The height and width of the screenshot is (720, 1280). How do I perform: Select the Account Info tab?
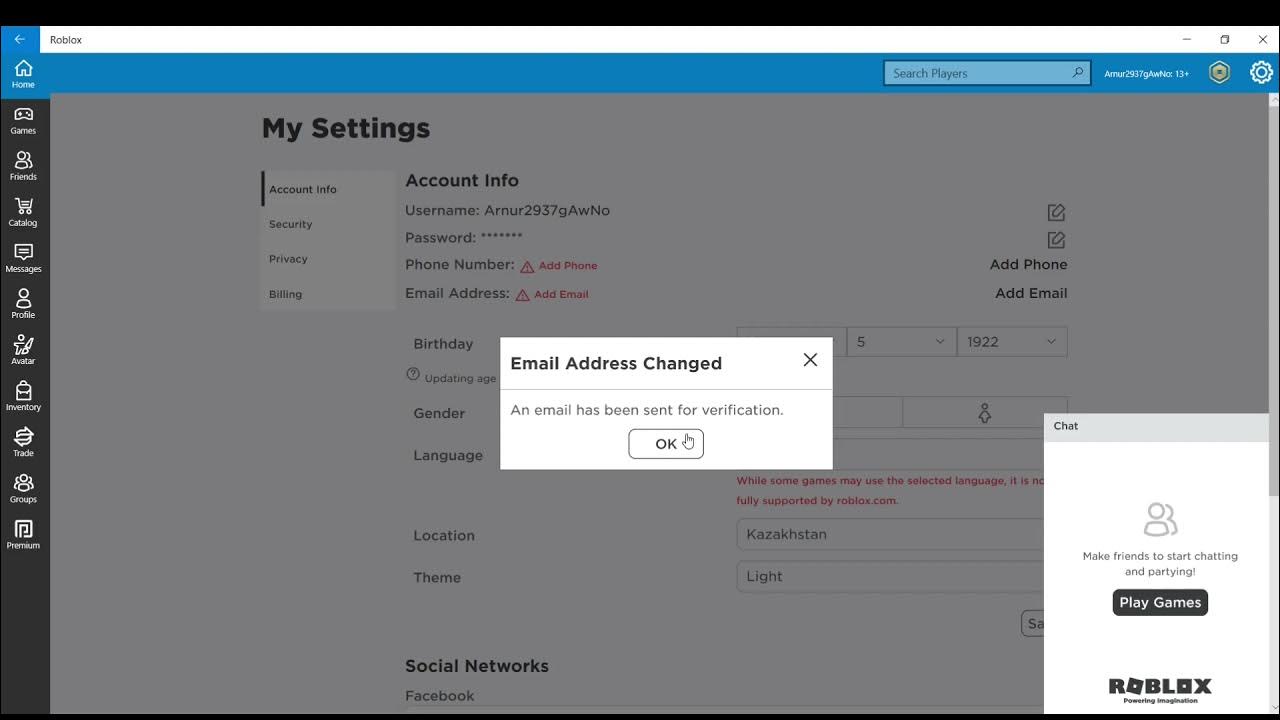point(328,189)
